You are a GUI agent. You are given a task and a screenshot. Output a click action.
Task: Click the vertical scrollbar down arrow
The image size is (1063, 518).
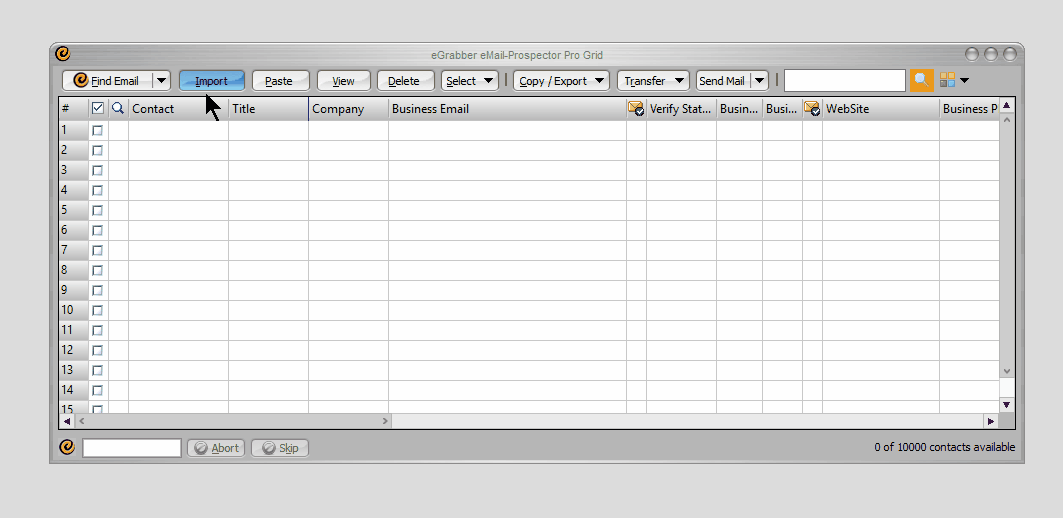(x=1007, y=404)
